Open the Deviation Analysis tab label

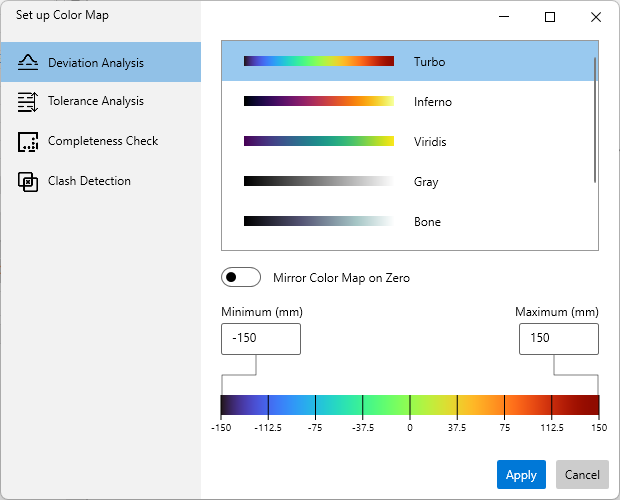point(96,63)
